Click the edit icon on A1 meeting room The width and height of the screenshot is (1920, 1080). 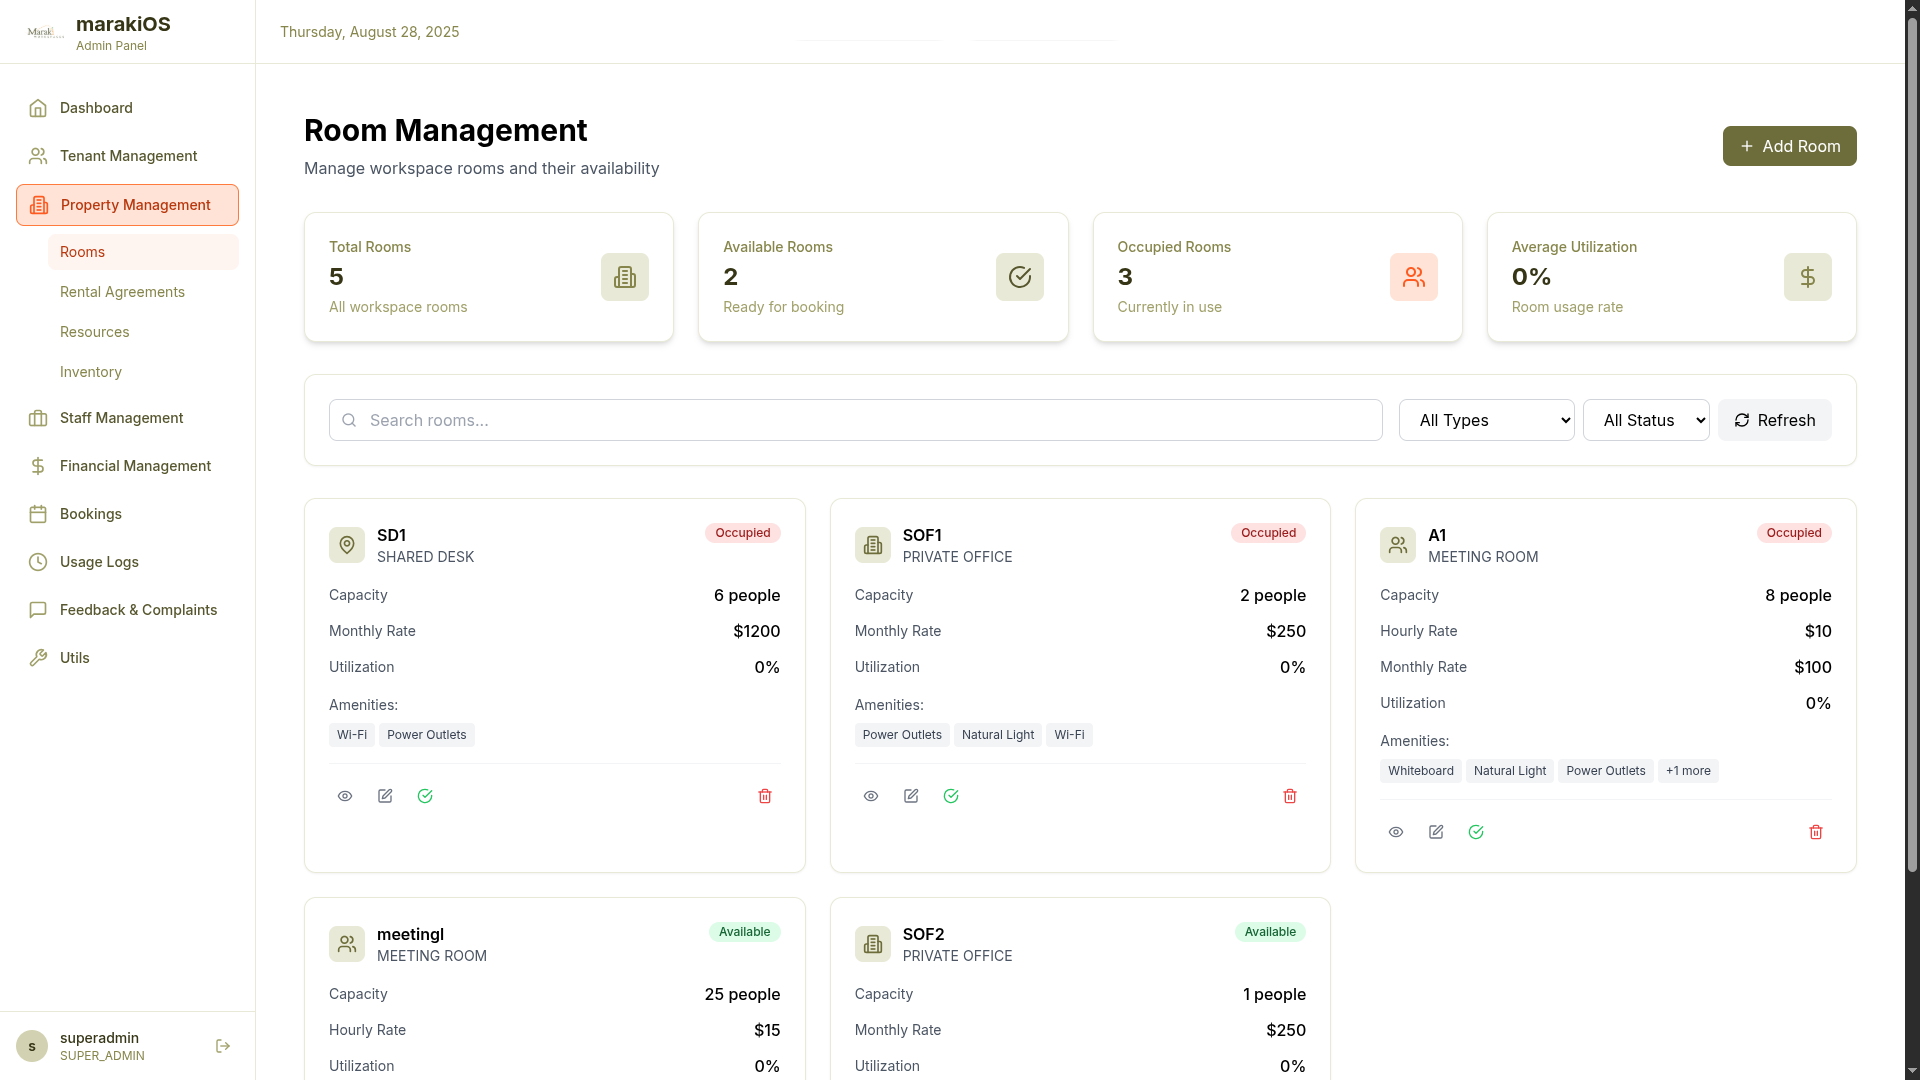(x=1436, y=832)
